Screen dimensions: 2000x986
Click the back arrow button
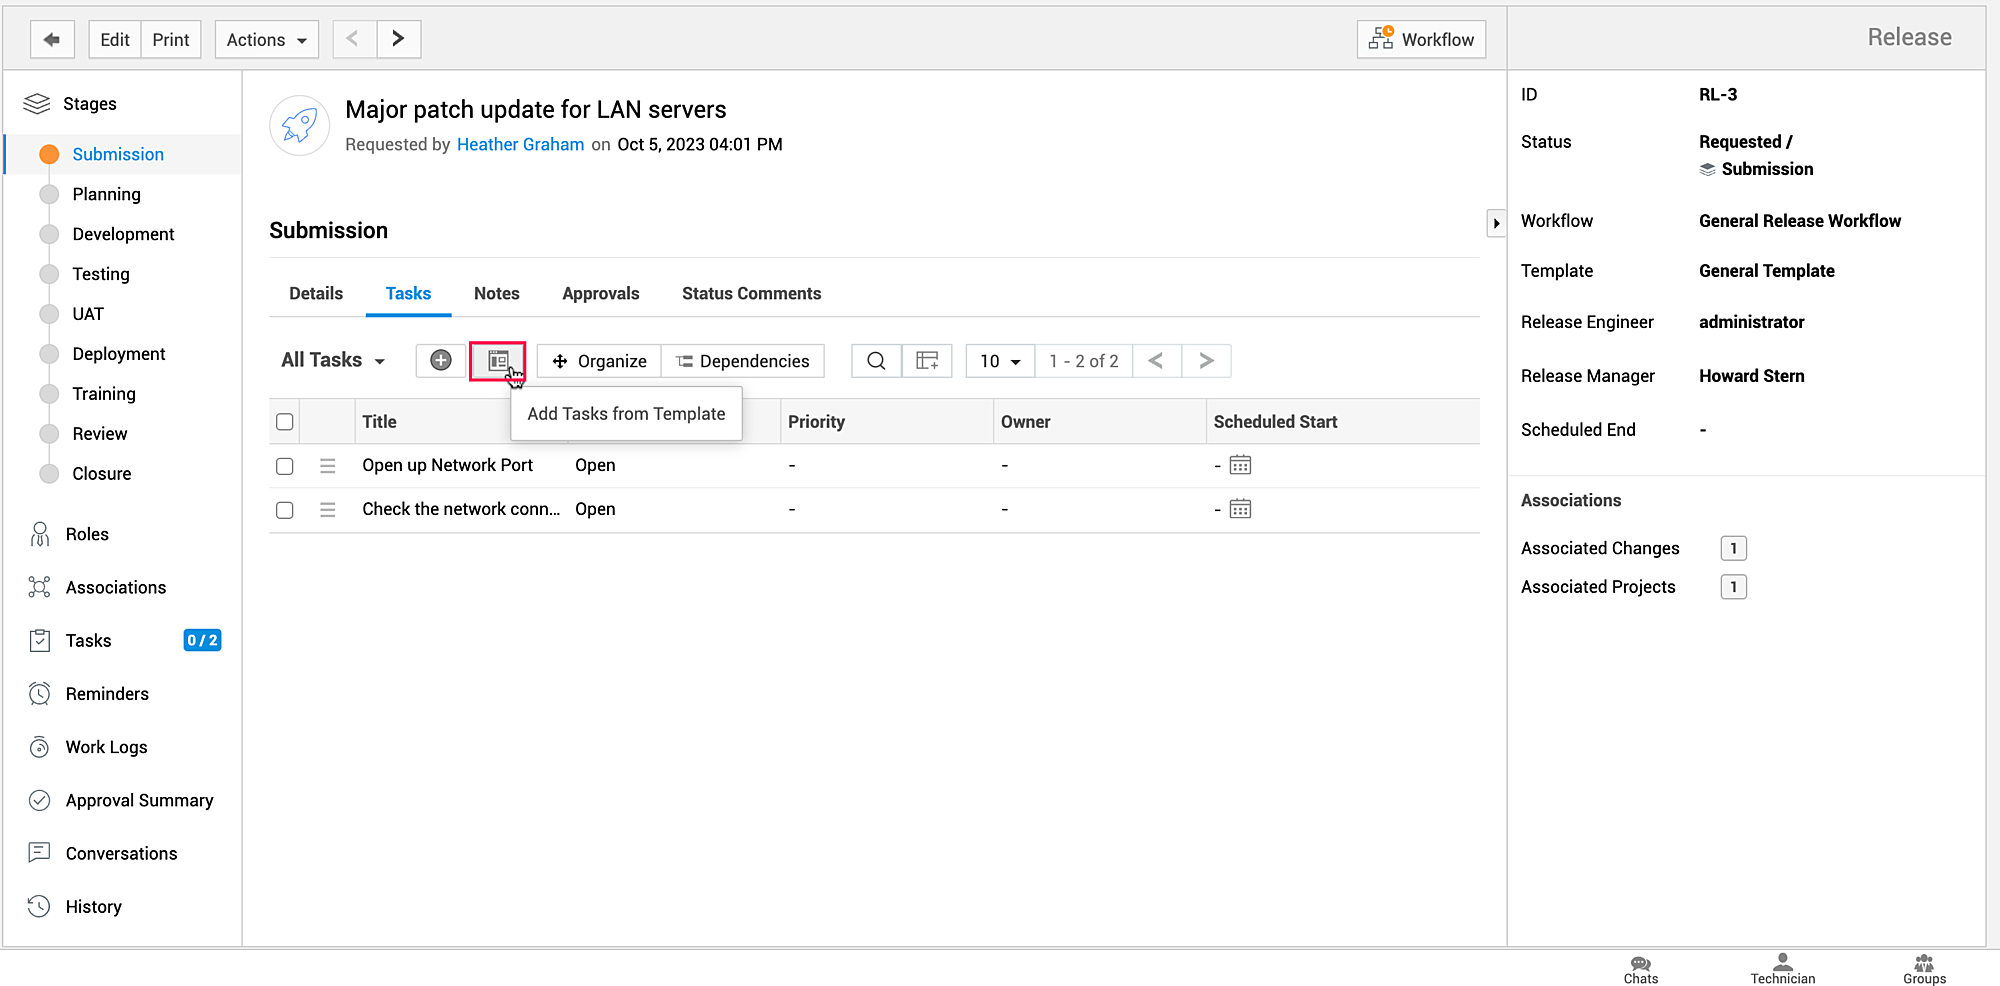52,40
